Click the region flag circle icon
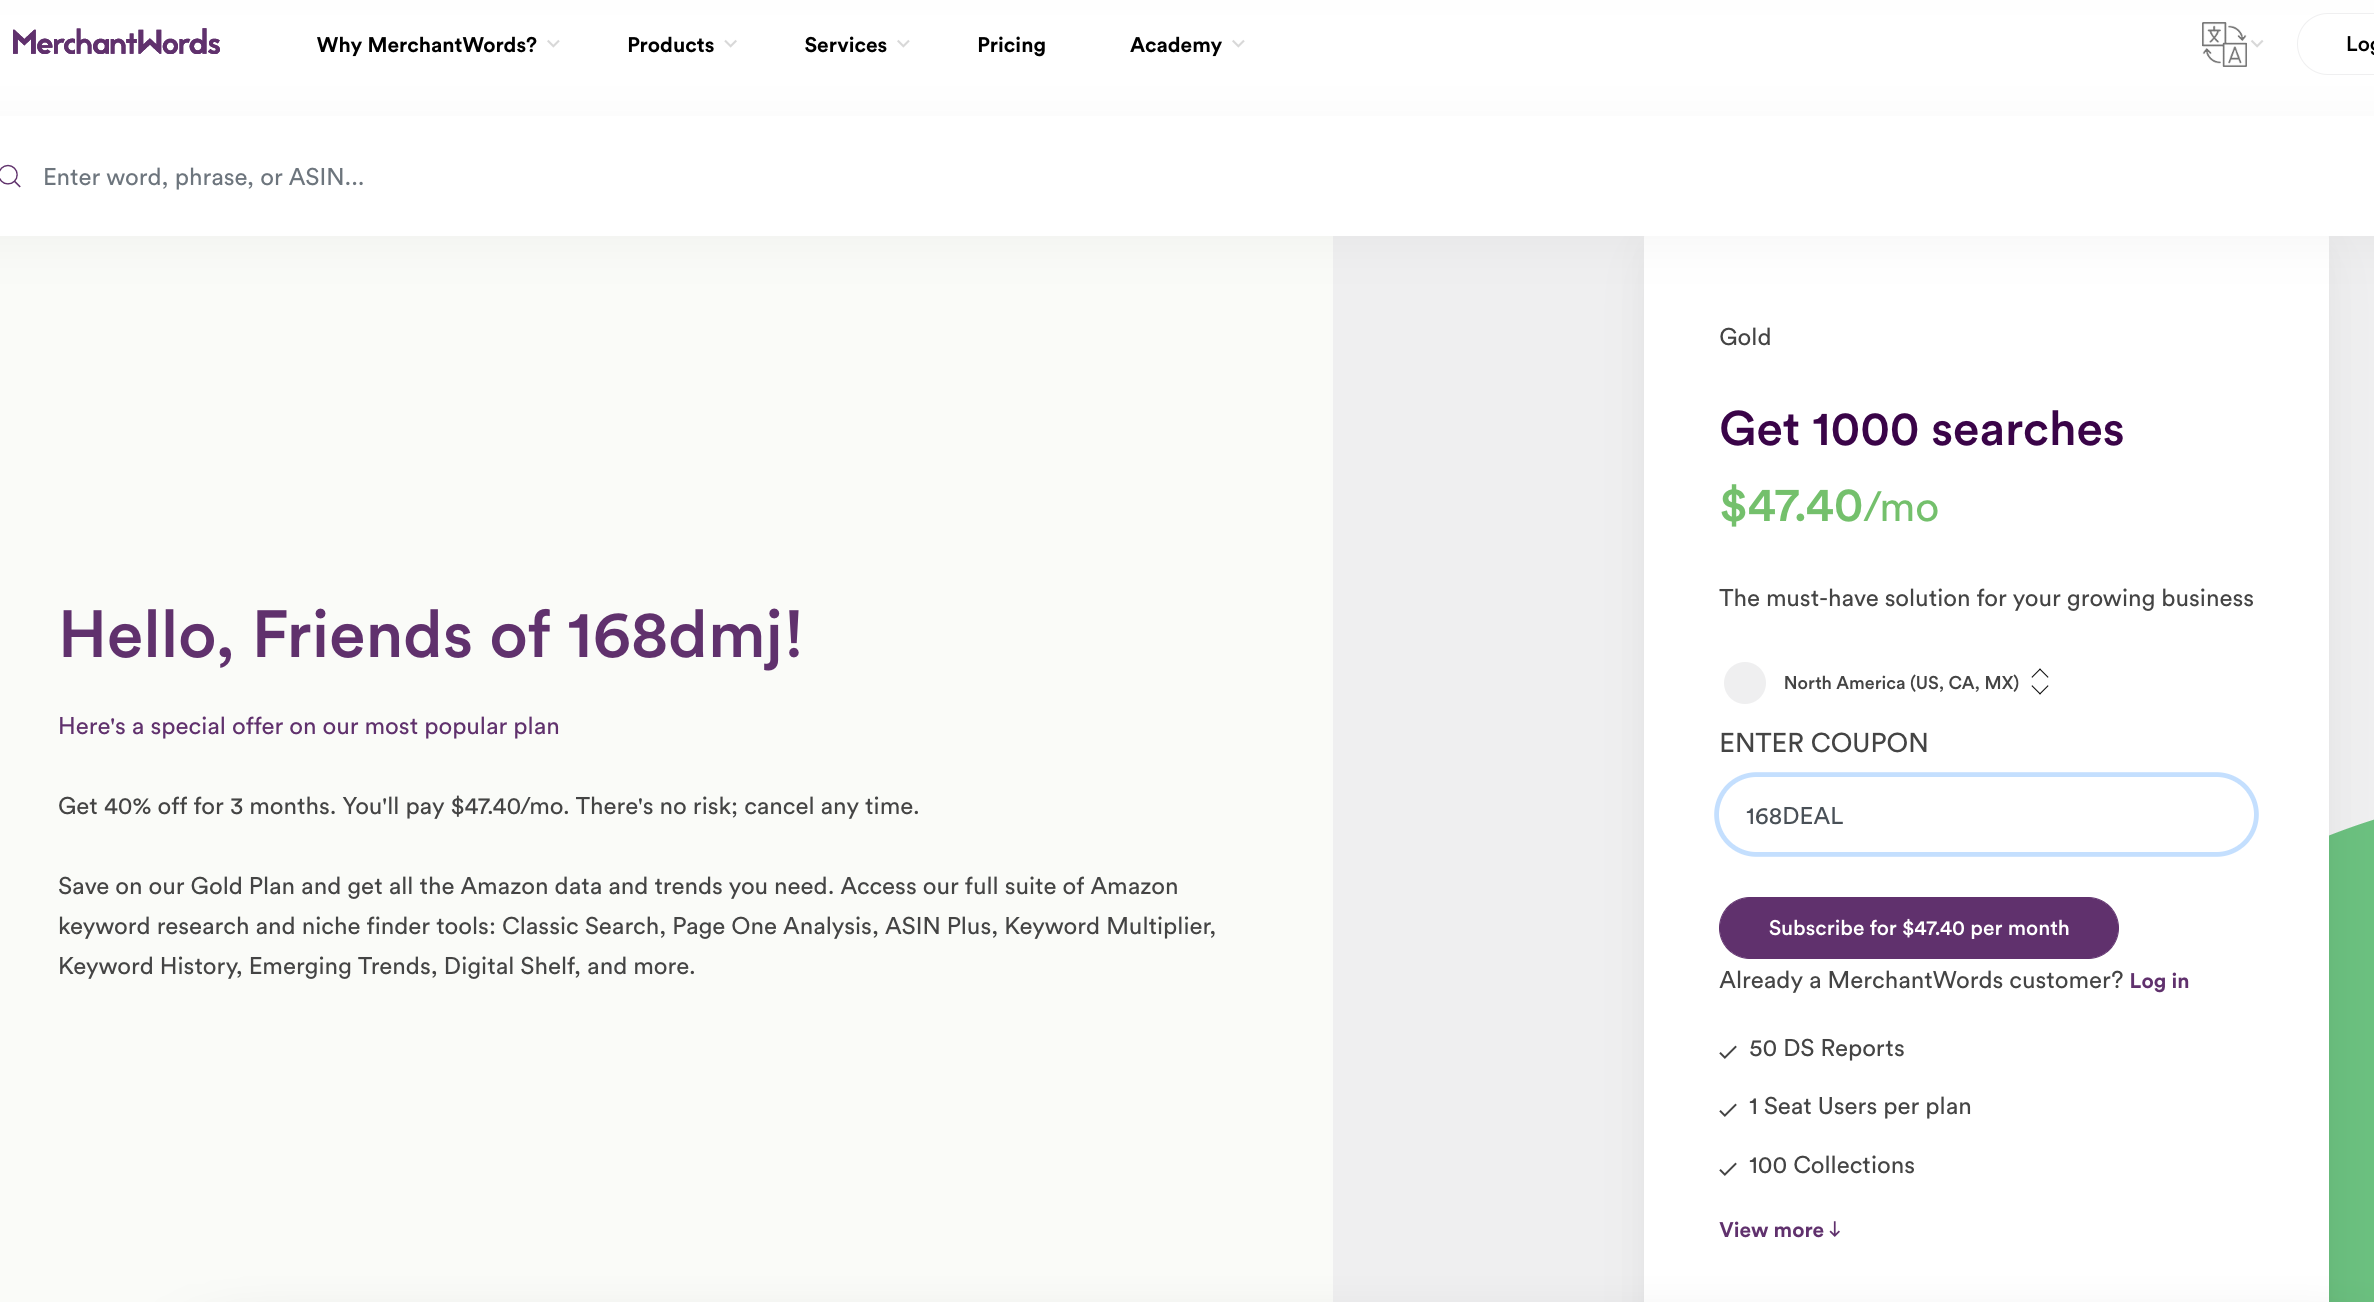 tap(1744, 683)
